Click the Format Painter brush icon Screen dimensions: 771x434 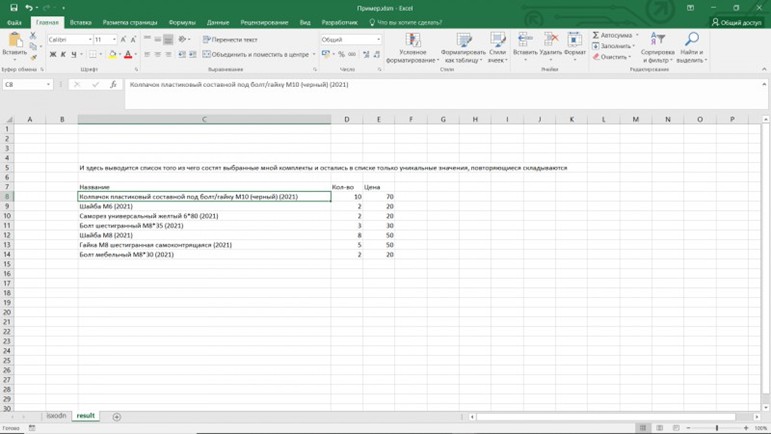coord(33,57)
